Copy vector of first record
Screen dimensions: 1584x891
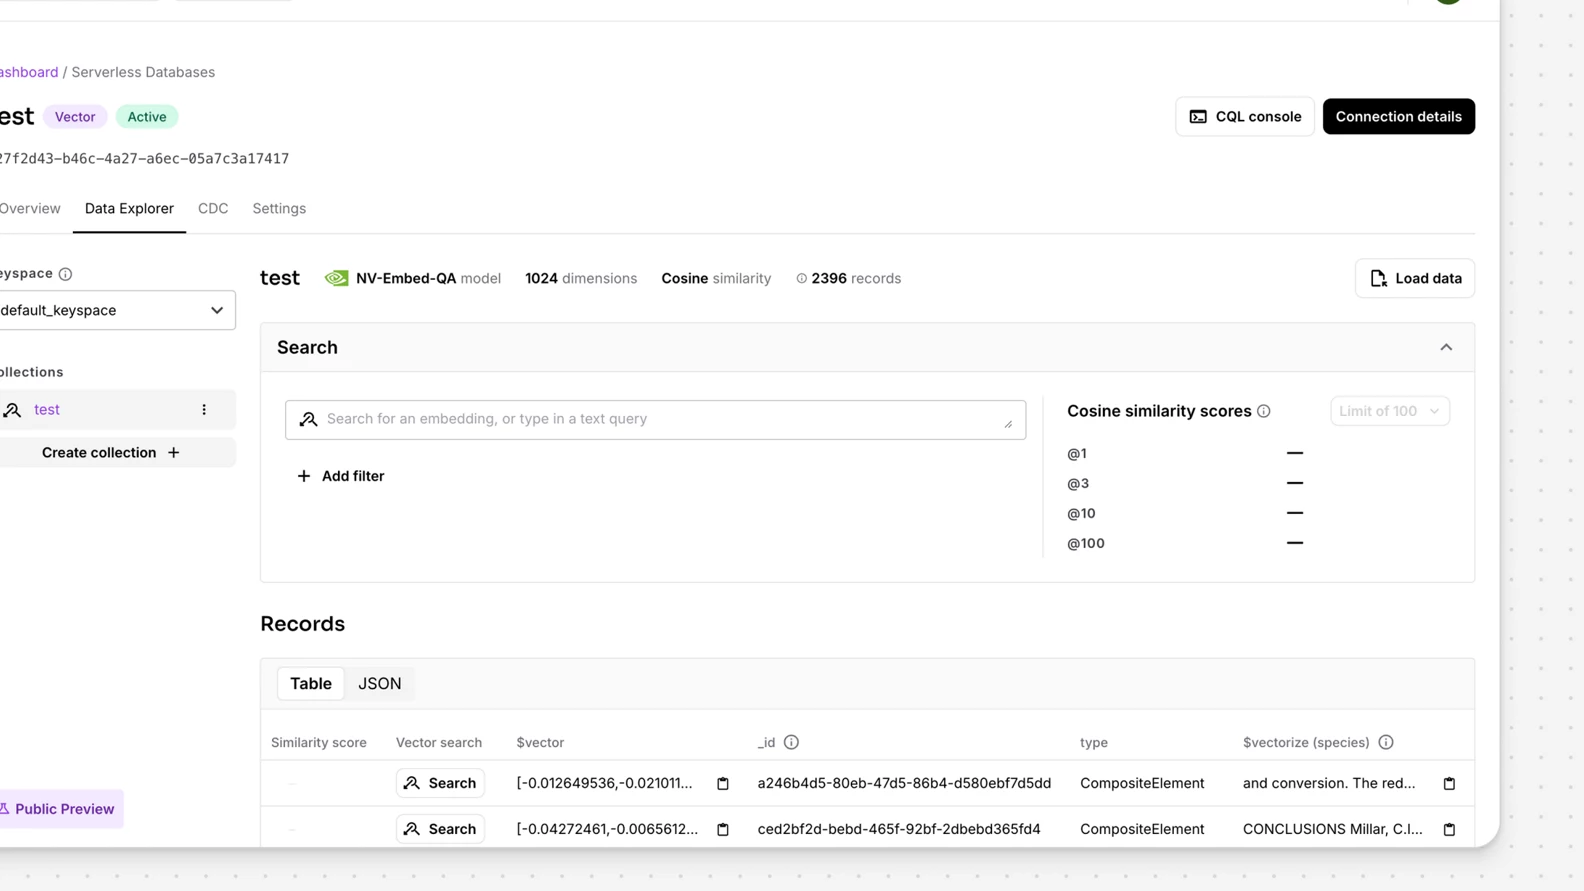point(723,784)
